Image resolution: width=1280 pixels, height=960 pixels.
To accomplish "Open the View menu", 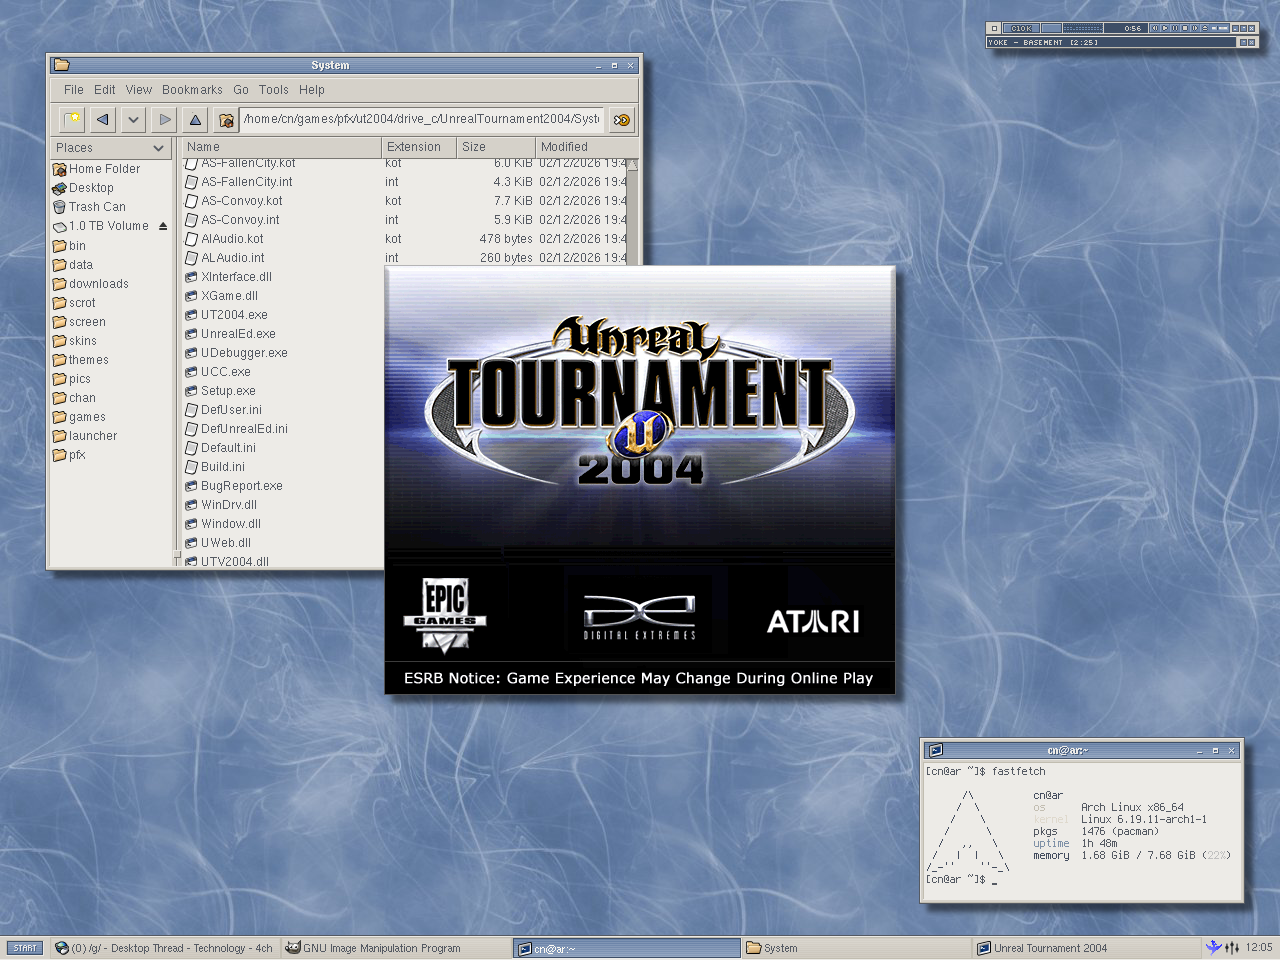I will [139, 90].
